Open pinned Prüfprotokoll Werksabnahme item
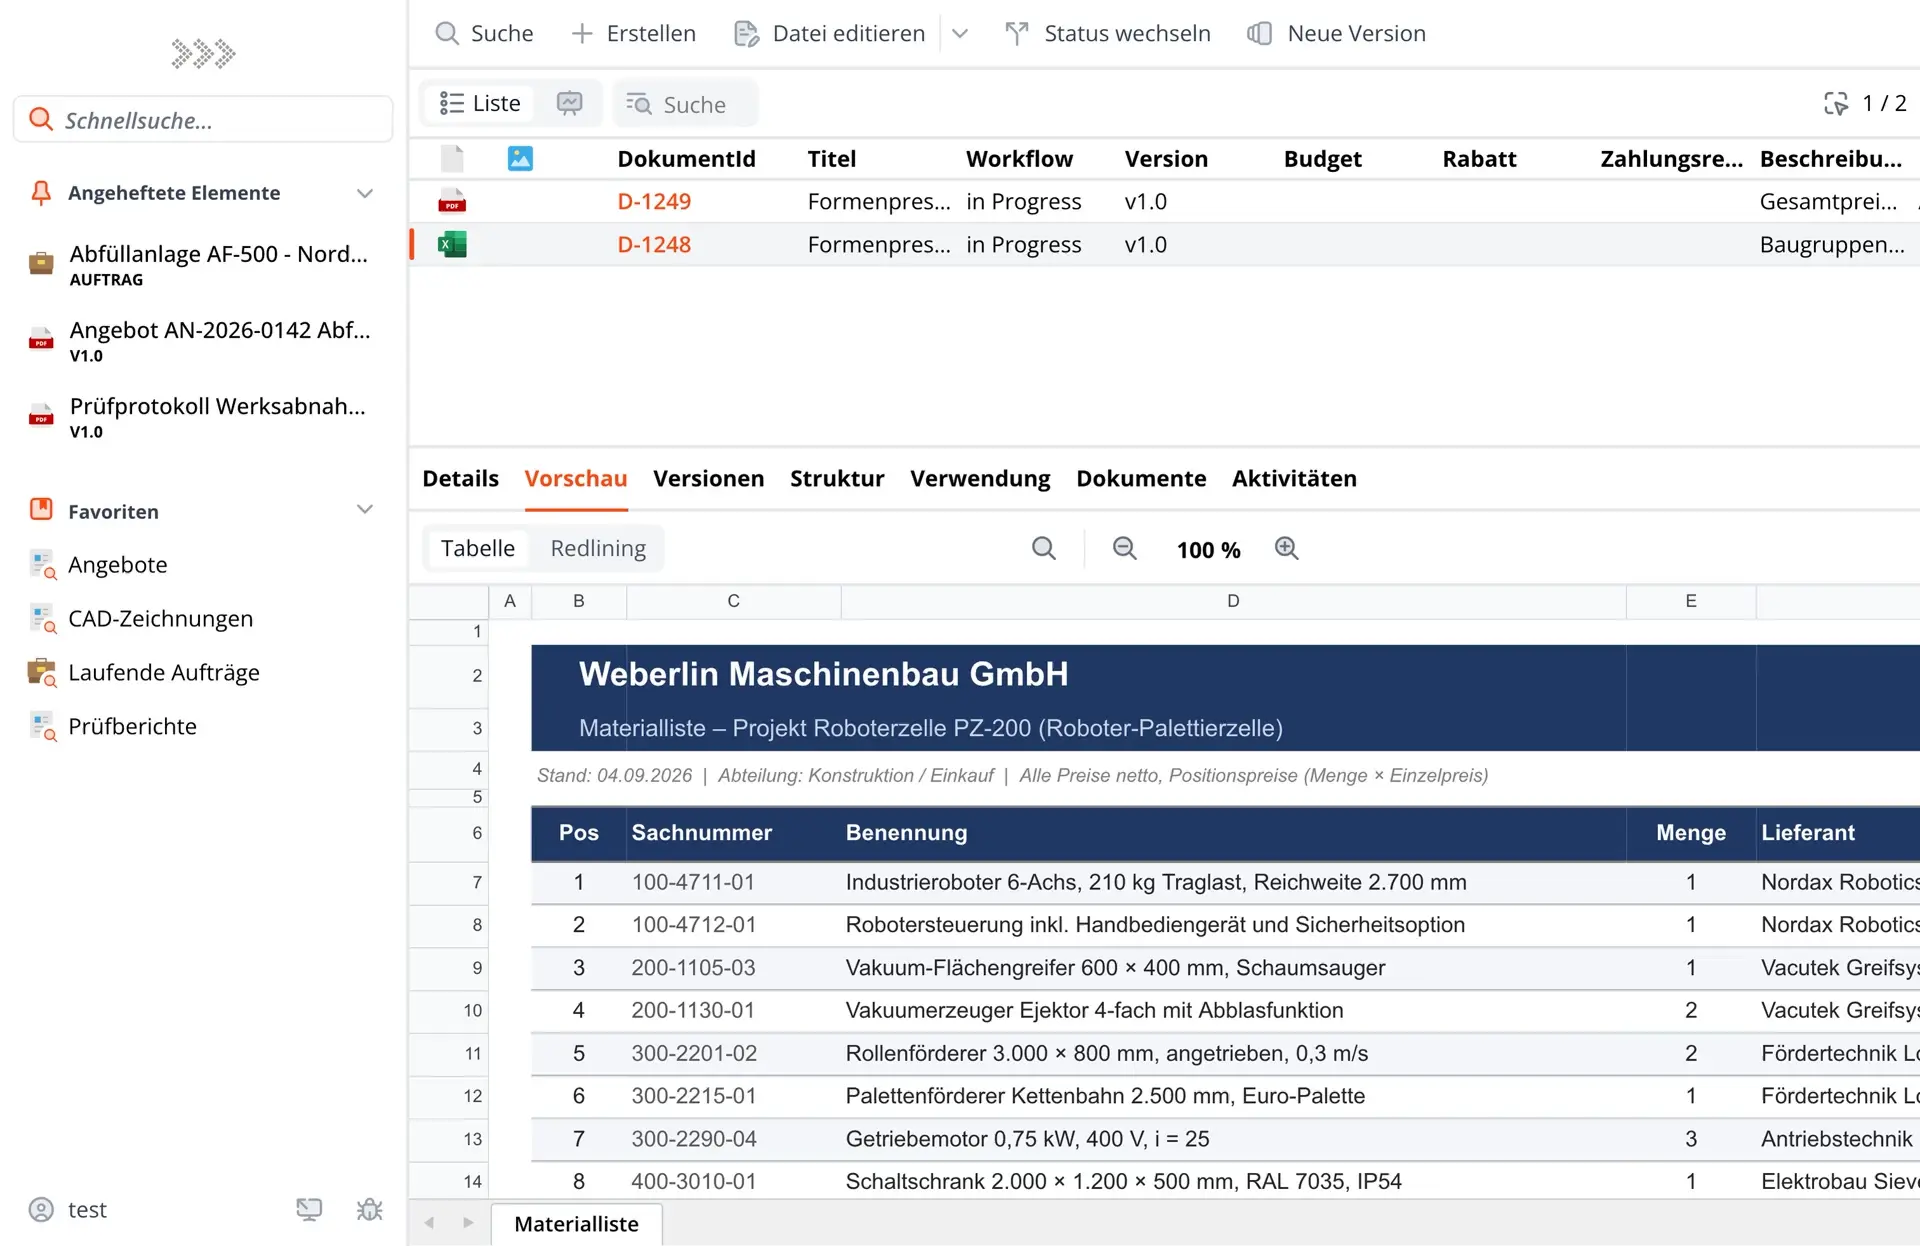Viewport: 1920px width, 1246px height. click(202, 416)
